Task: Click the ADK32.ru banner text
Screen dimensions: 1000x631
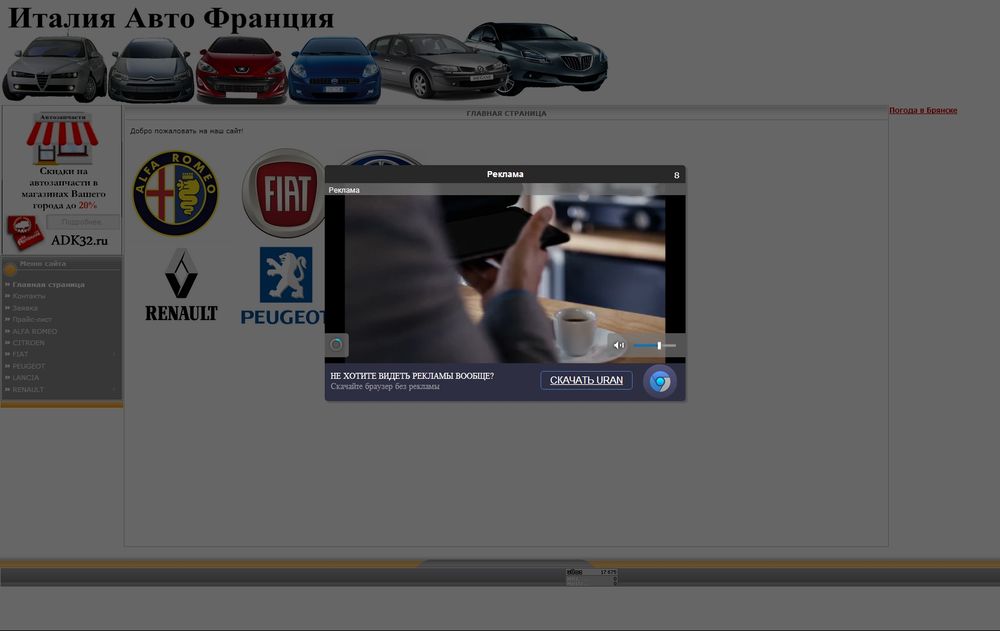Action: (79, 241)
